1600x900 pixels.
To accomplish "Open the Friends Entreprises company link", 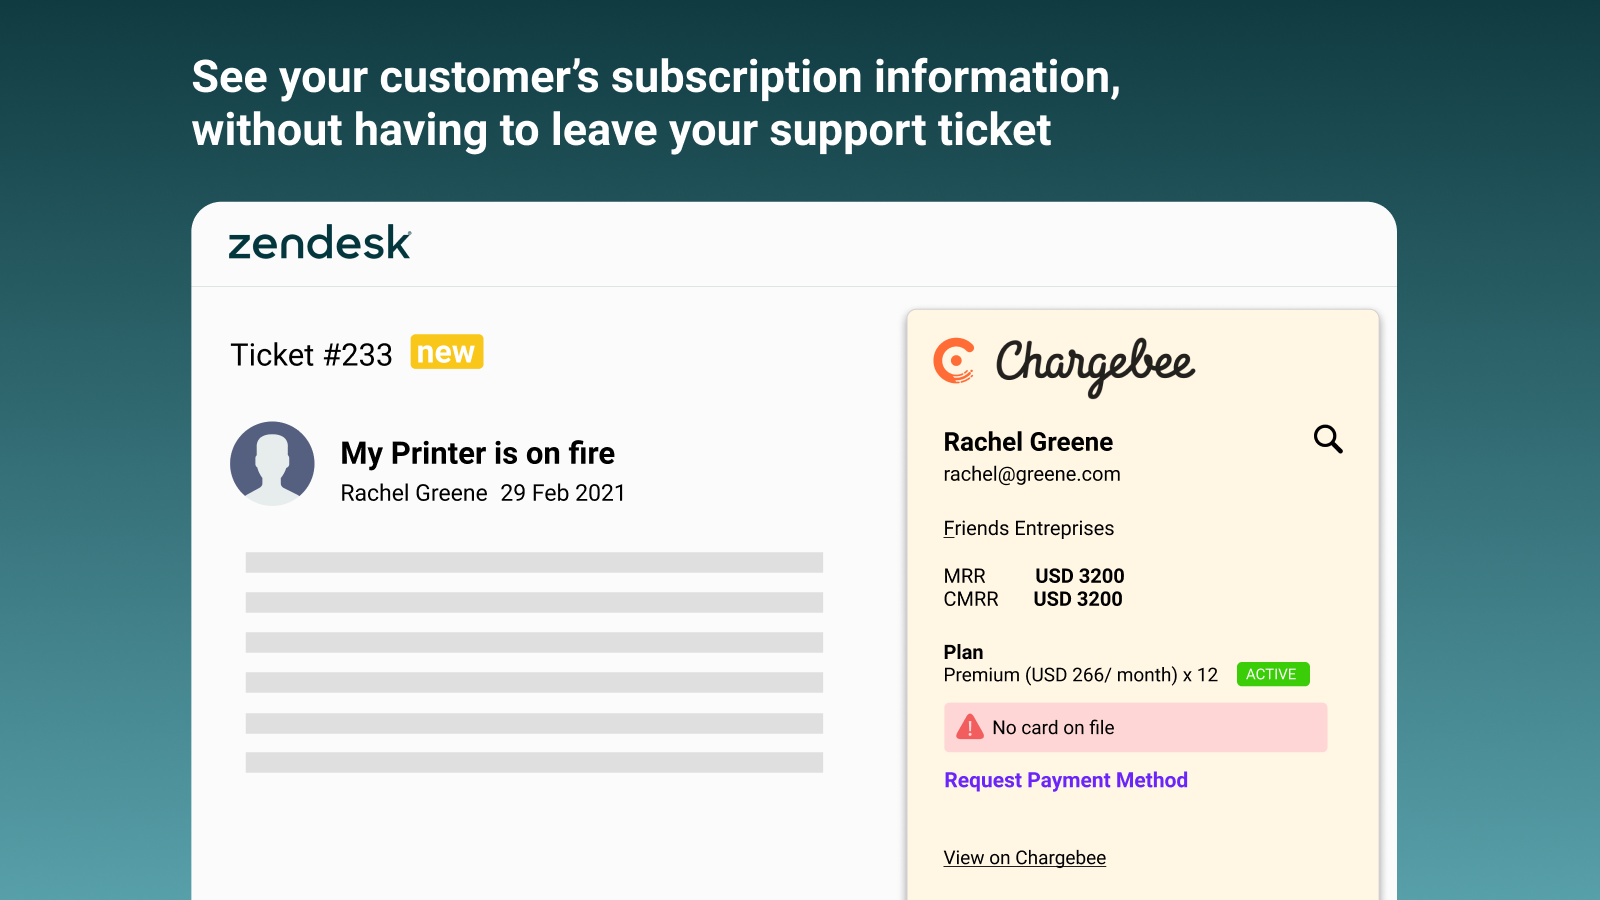I will click(1028, 528).
